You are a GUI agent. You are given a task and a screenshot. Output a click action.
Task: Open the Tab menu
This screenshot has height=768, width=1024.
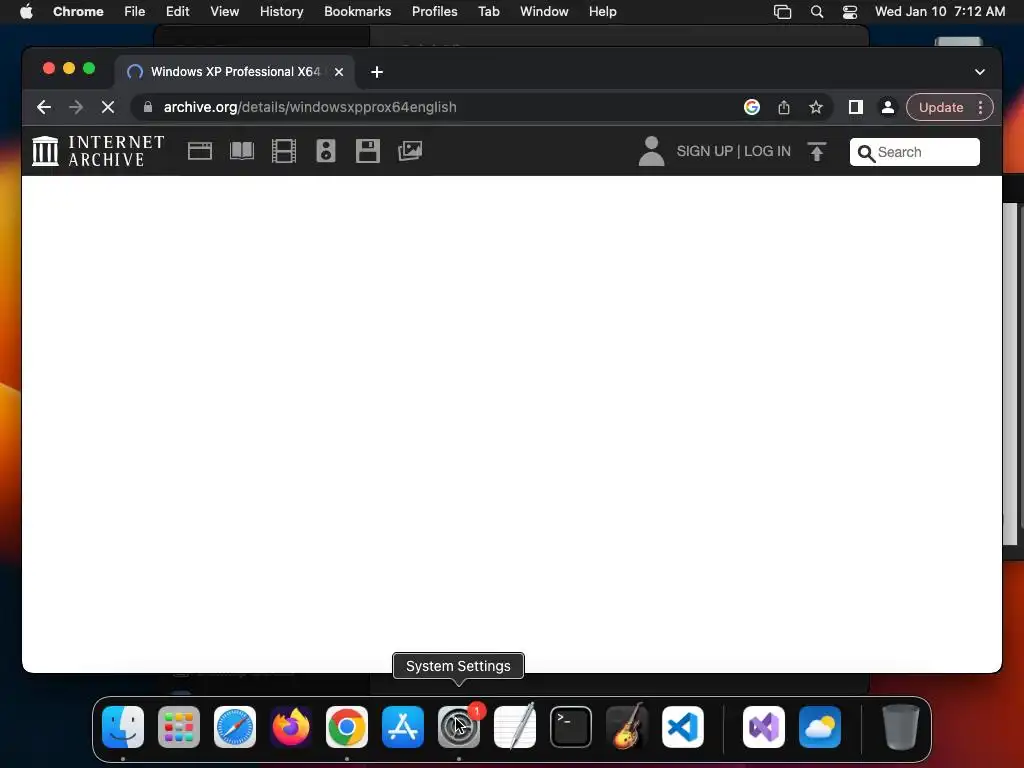tap(489, 12)
